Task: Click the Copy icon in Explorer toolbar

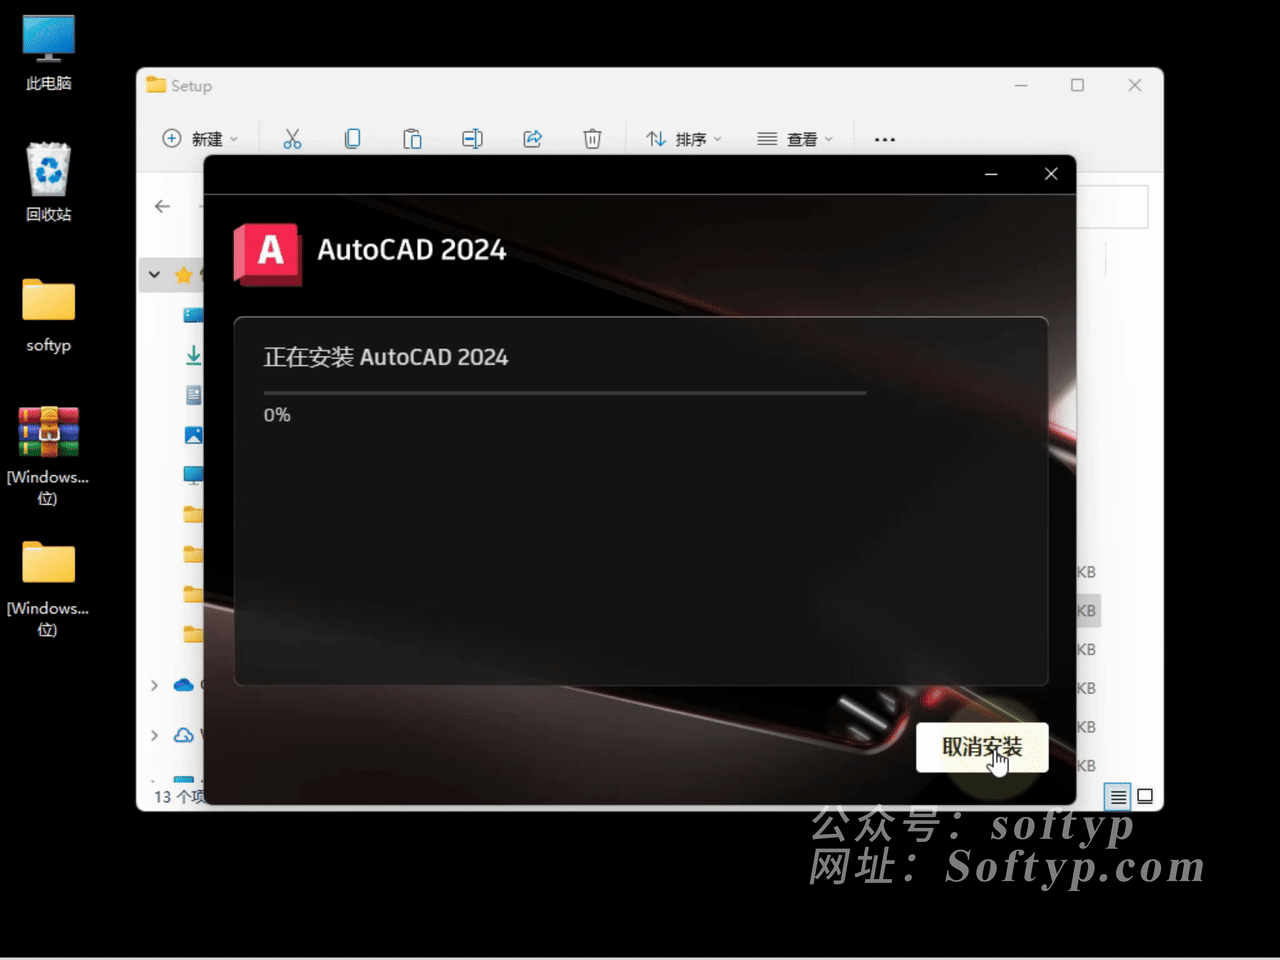Action: 352,139
